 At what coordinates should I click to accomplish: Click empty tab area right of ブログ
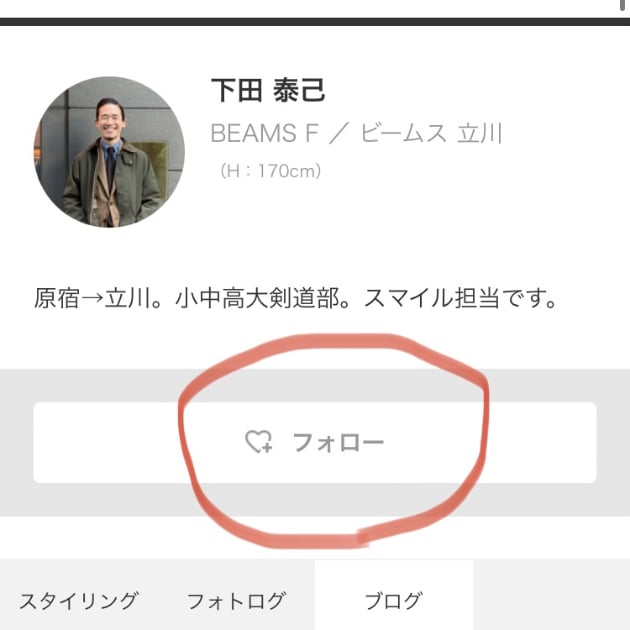pos(551,595)
